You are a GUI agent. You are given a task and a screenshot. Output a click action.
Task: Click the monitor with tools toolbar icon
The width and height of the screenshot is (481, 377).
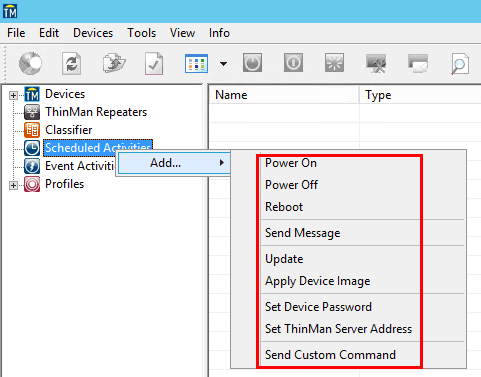tap(376, 63)
